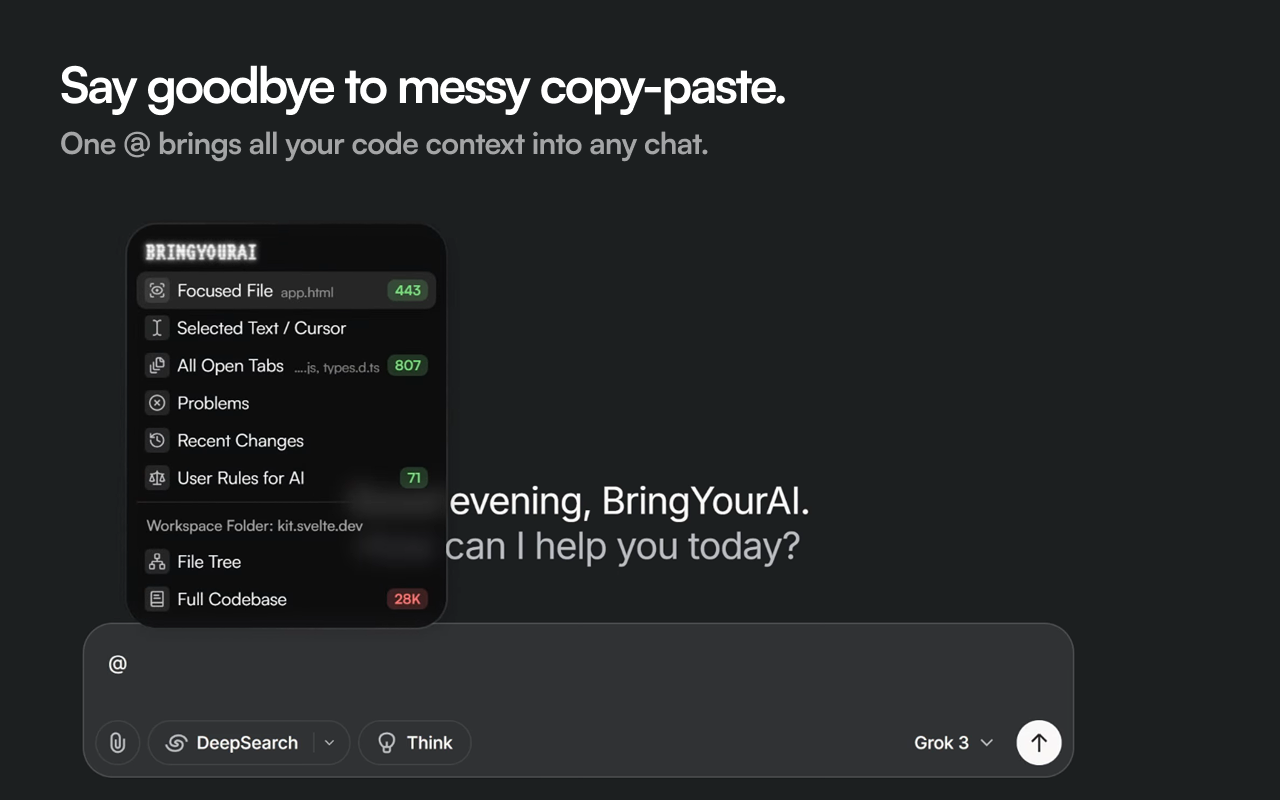Select the Full Codebase option
1280x800 pixels.
[286, 600]
